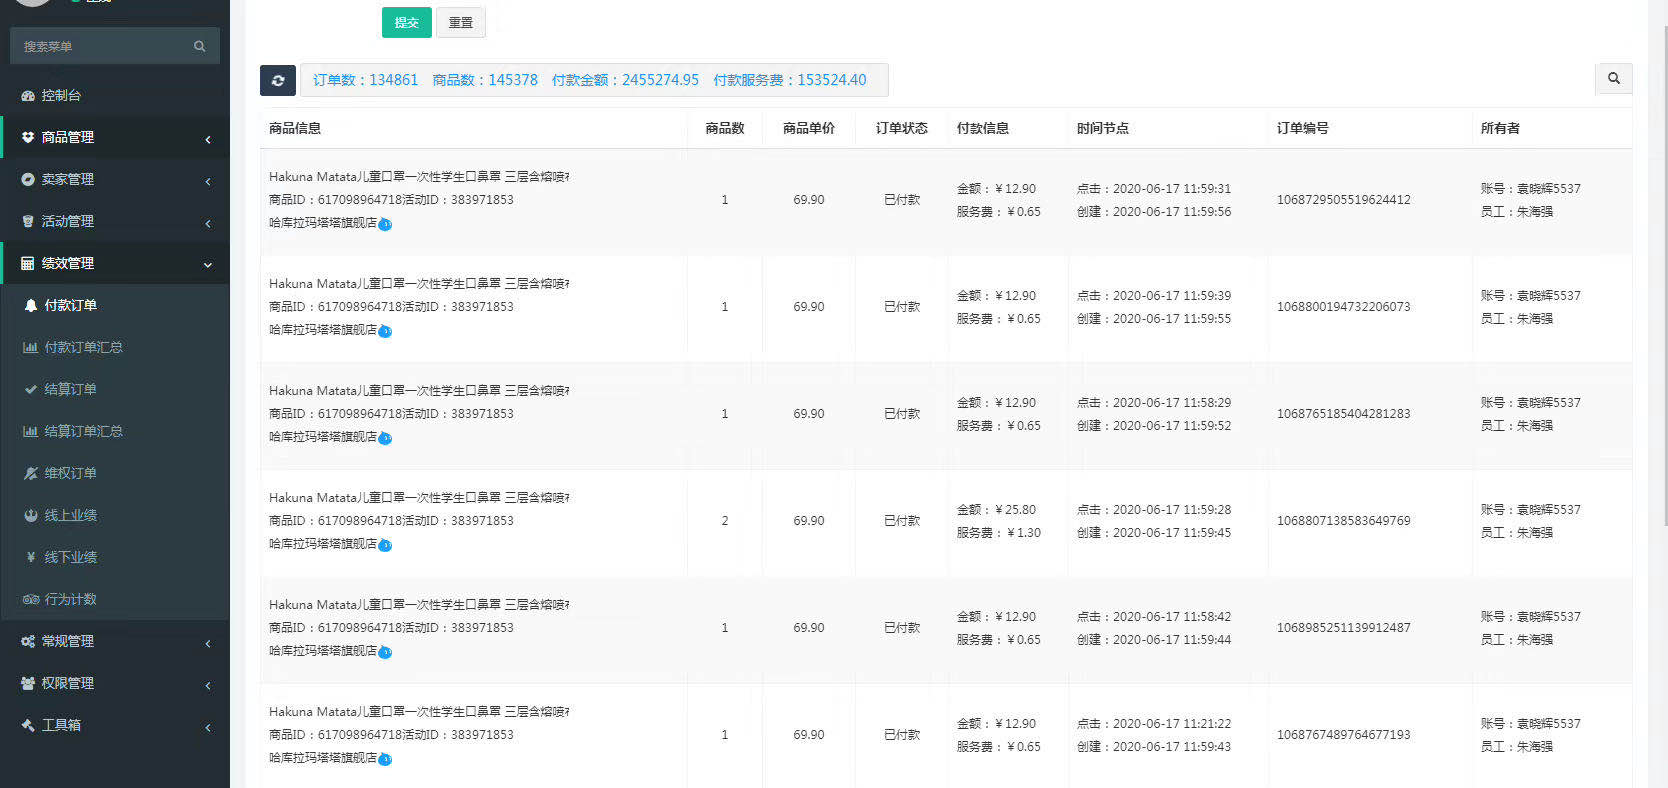
Task: Click the 时间节点 column header
Action: 1103,128
